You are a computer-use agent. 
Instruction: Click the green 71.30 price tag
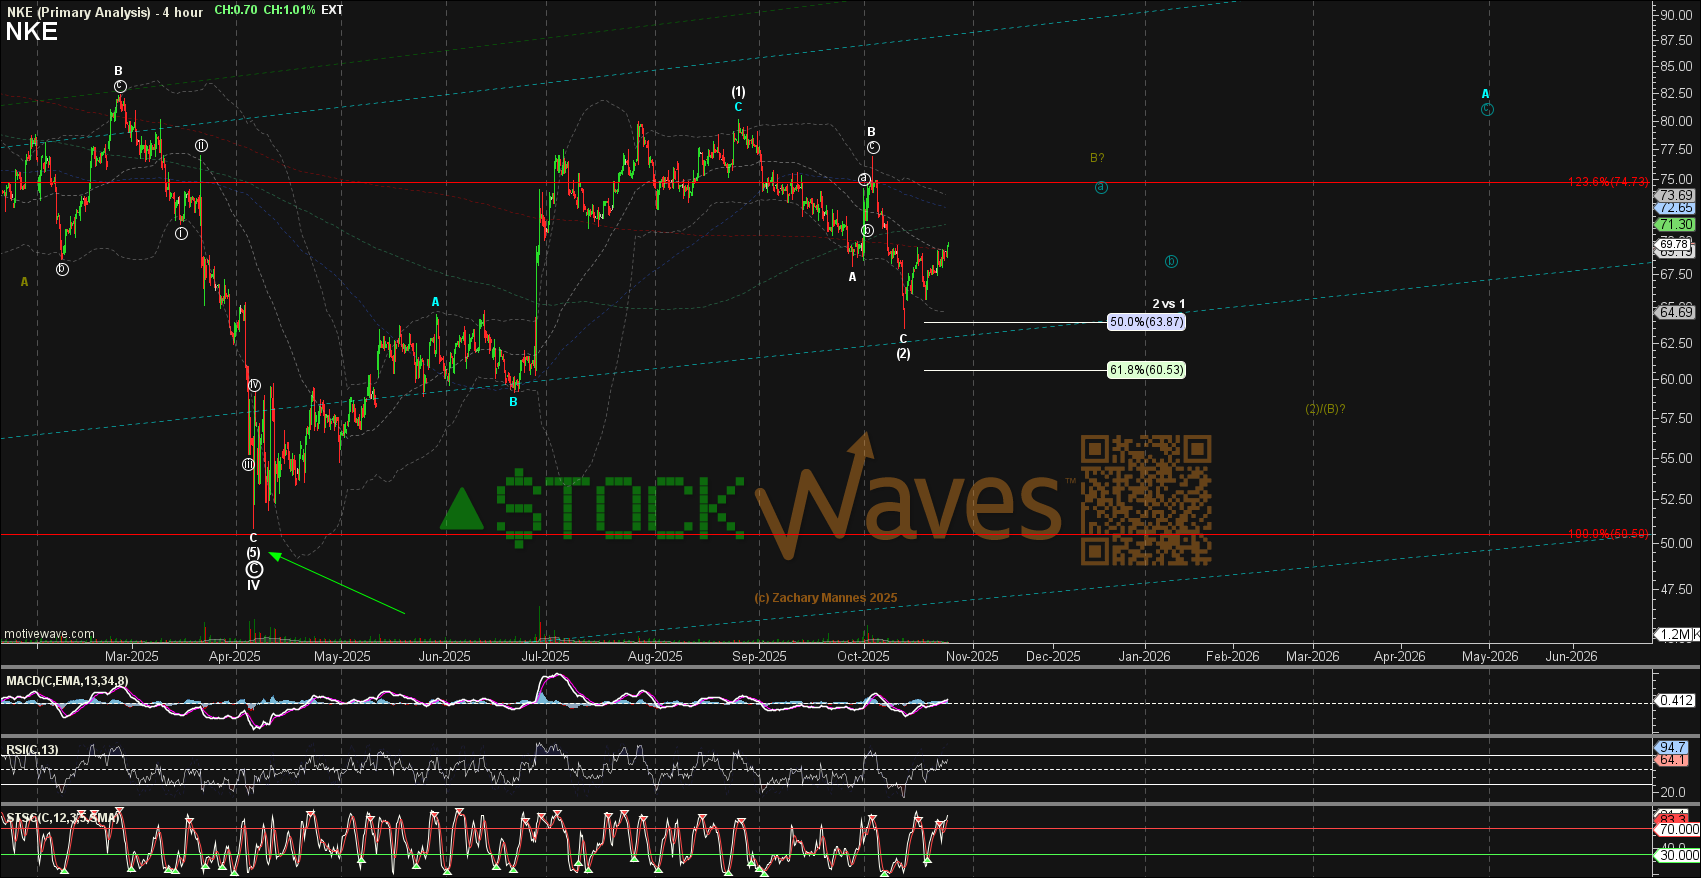[x=1676, y=225]
